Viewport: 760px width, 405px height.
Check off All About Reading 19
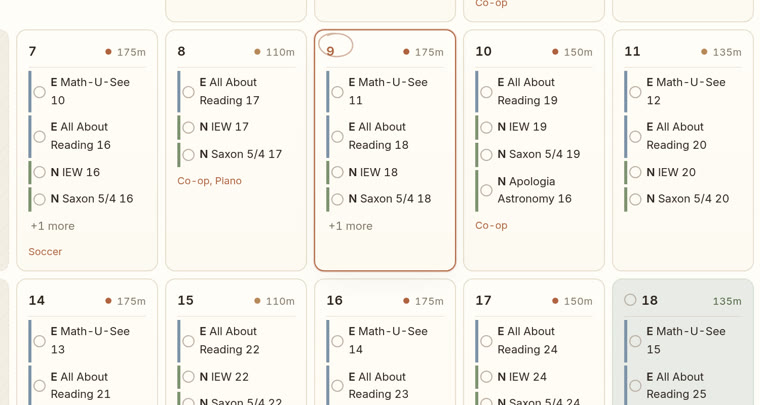point(486,92)
